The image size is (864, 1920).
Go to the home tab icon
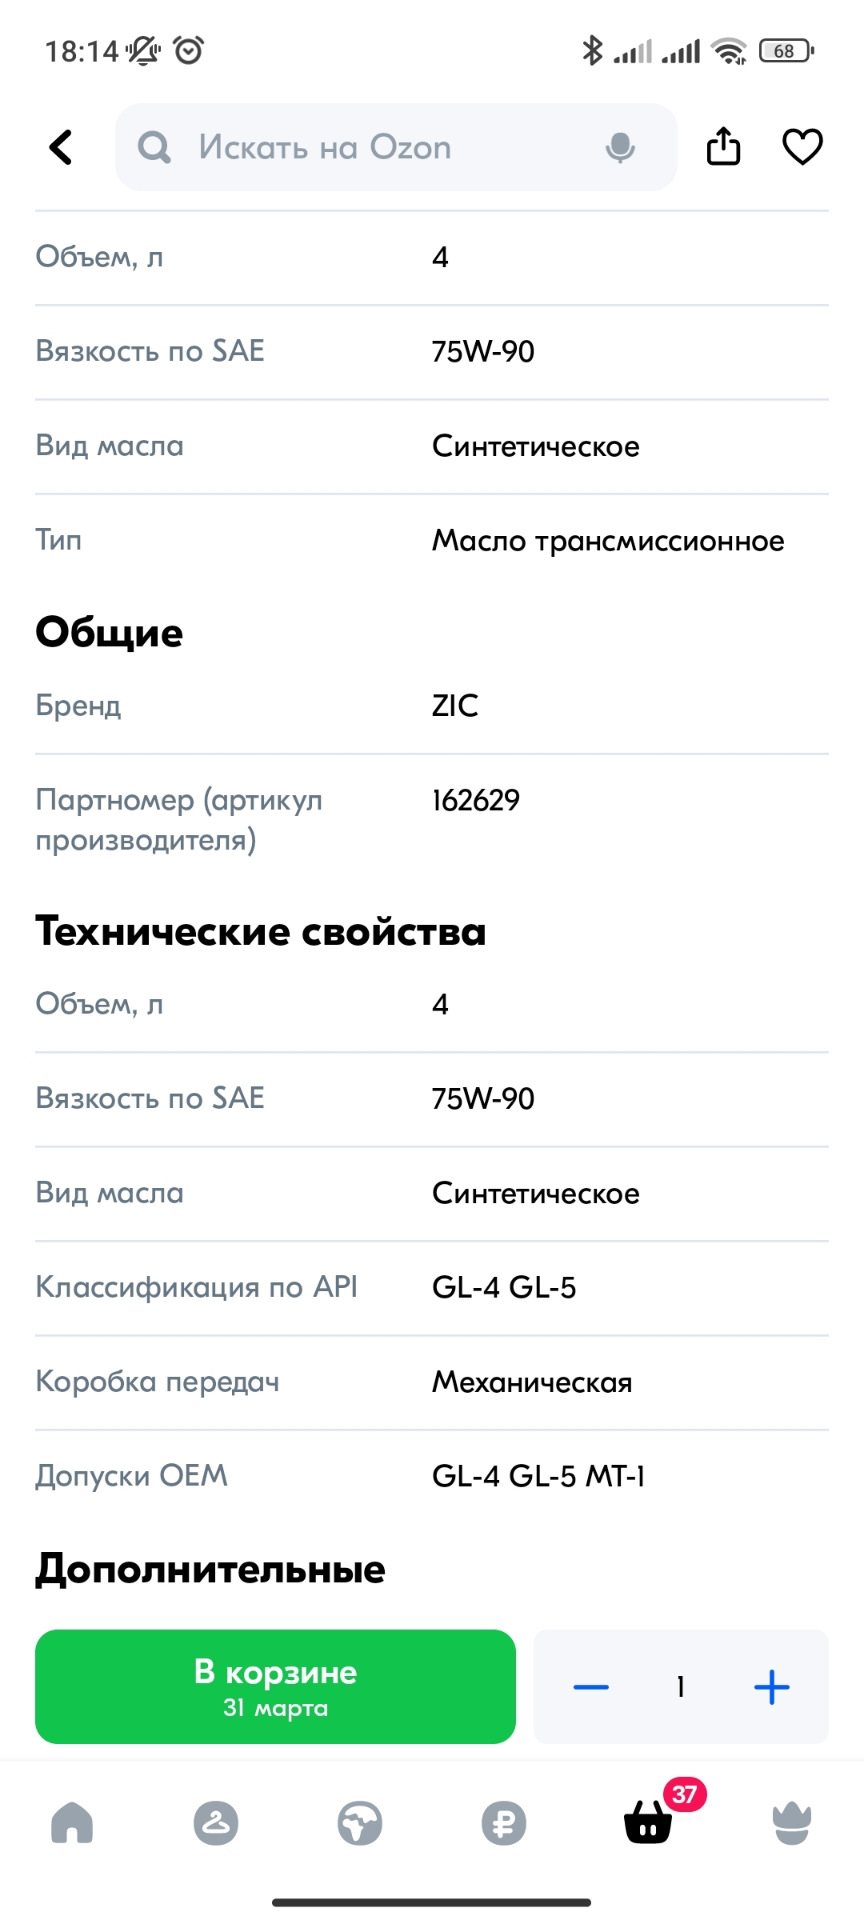pos(72,1823)
